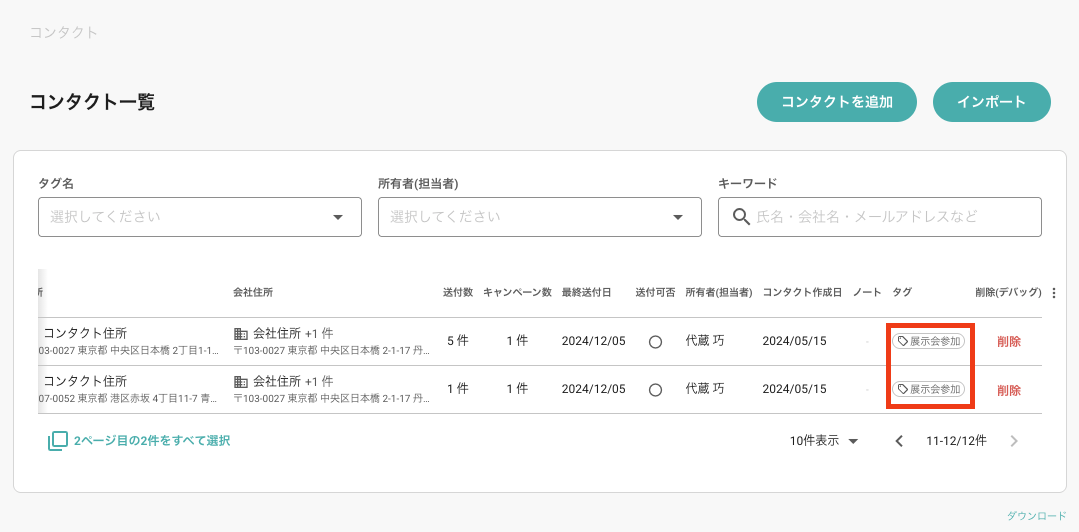Click the 所有者(担当者) column header
Viewport: 1079px width, 532px height.
point(718,292)
